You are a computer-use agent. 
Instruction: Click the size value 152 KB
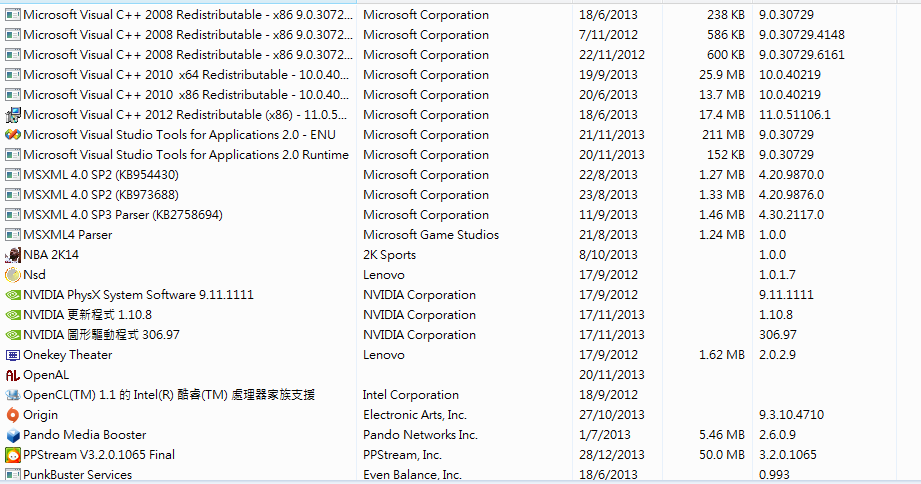726,154
